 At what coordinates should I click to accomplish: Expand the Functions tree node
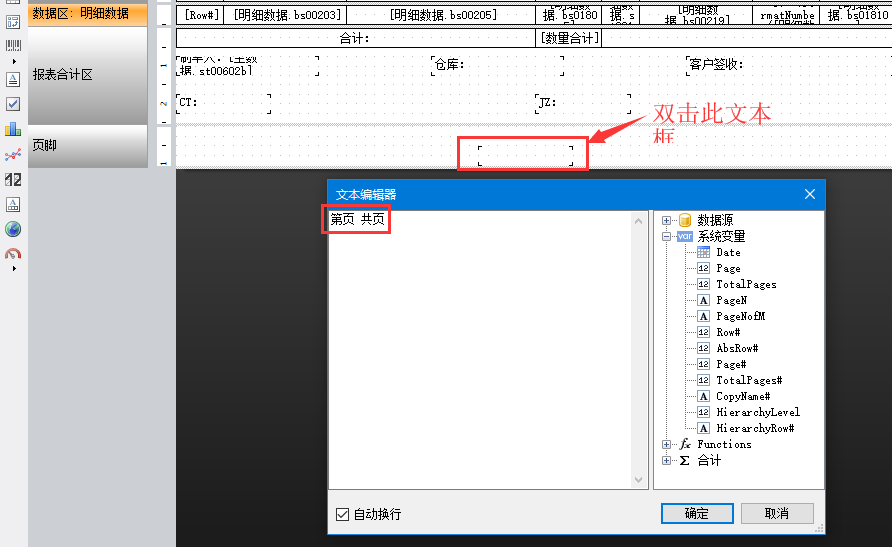tap(667, 444)
